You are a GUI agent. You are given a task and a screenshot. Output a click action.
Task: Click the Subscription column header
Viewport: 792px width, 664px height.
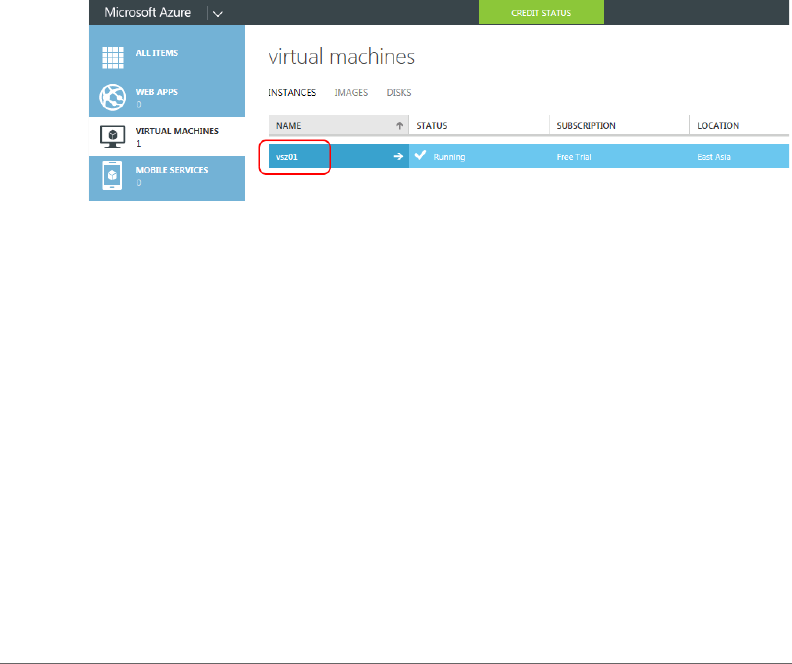[x=619, y=125]
